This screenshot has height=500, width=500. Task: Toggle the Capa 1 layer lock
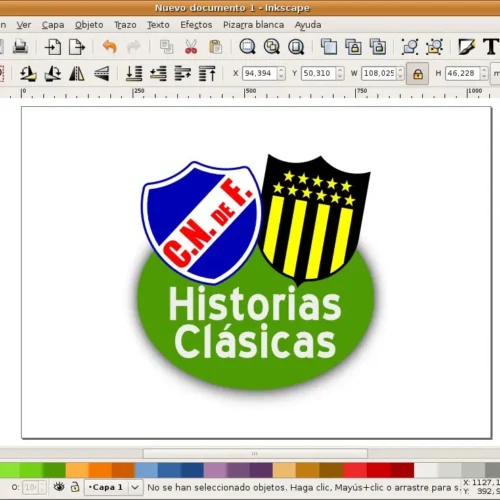point(75,487)
